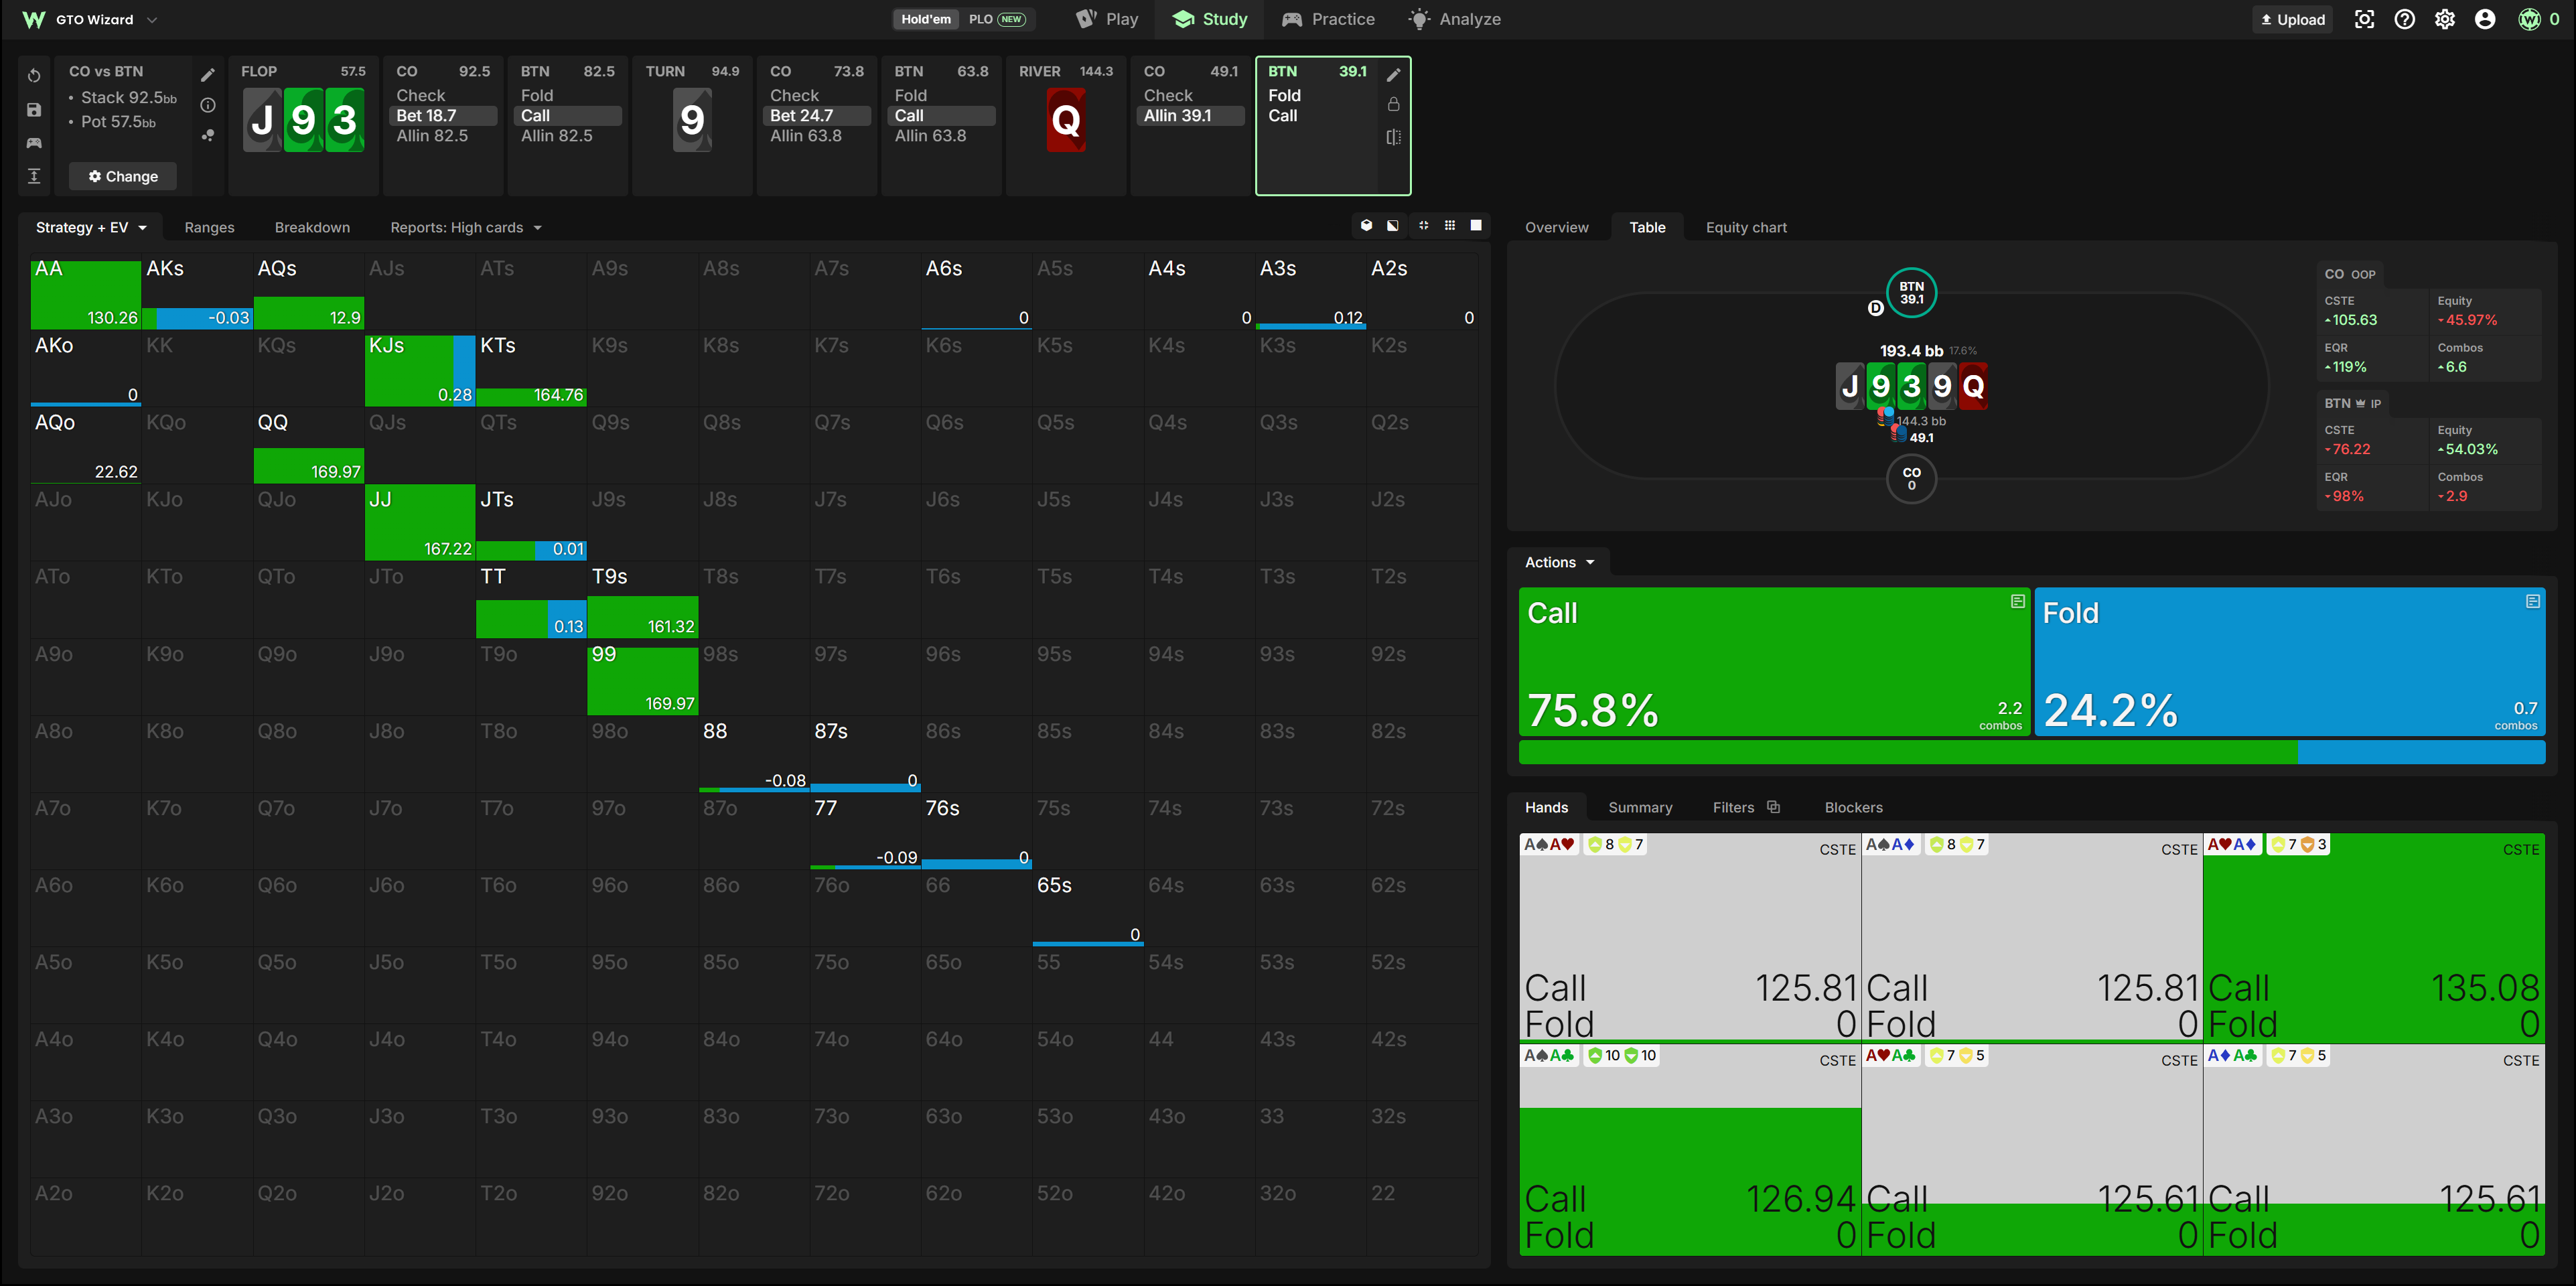Click the Upload button
Screen dimensions: 2576x1286
click(2292, 19)
